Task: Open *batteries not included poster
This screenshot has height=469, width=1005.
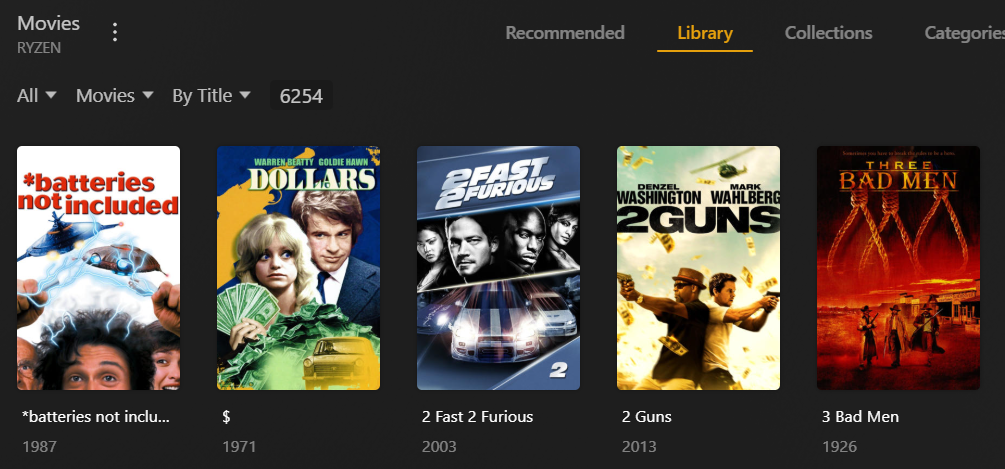Action: coord(98,268)
